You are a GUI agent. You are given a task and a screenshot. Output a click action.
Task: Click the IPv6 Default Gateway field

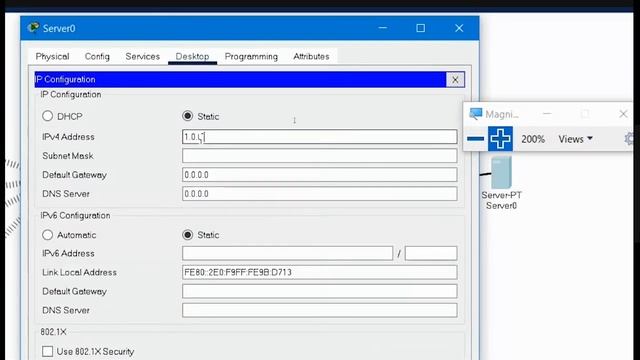(320, 291)
